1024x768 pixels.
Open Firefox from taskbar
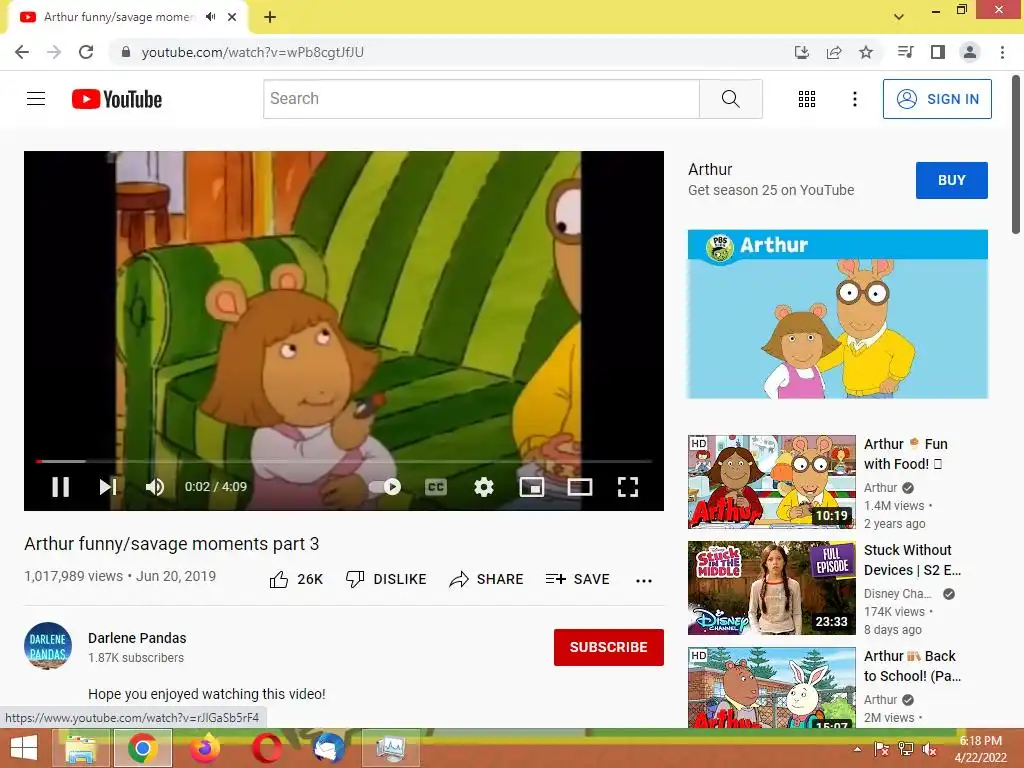204,748
